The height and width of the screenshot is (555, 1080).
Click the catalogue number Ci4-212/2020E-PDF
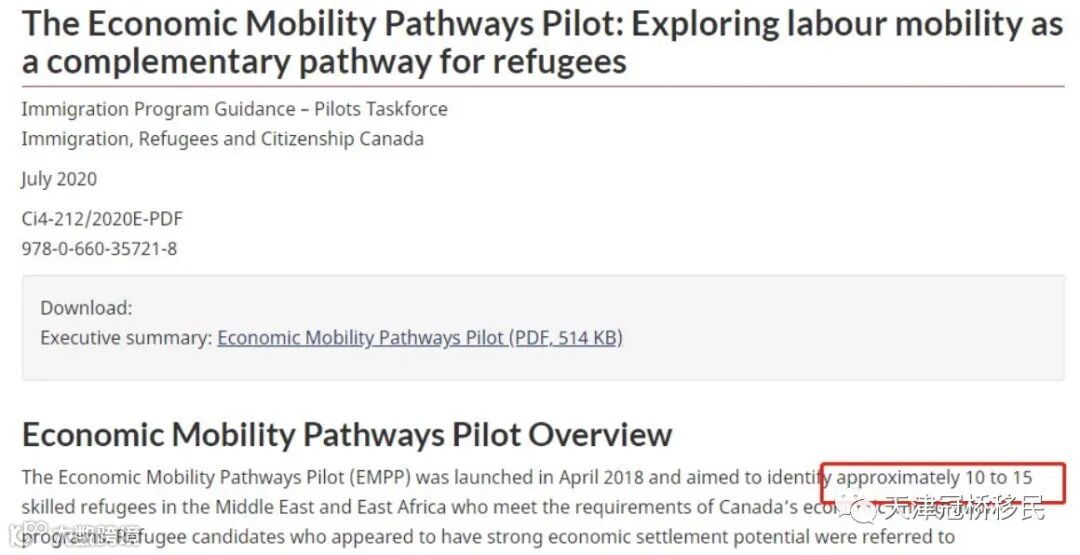(103, 219)
